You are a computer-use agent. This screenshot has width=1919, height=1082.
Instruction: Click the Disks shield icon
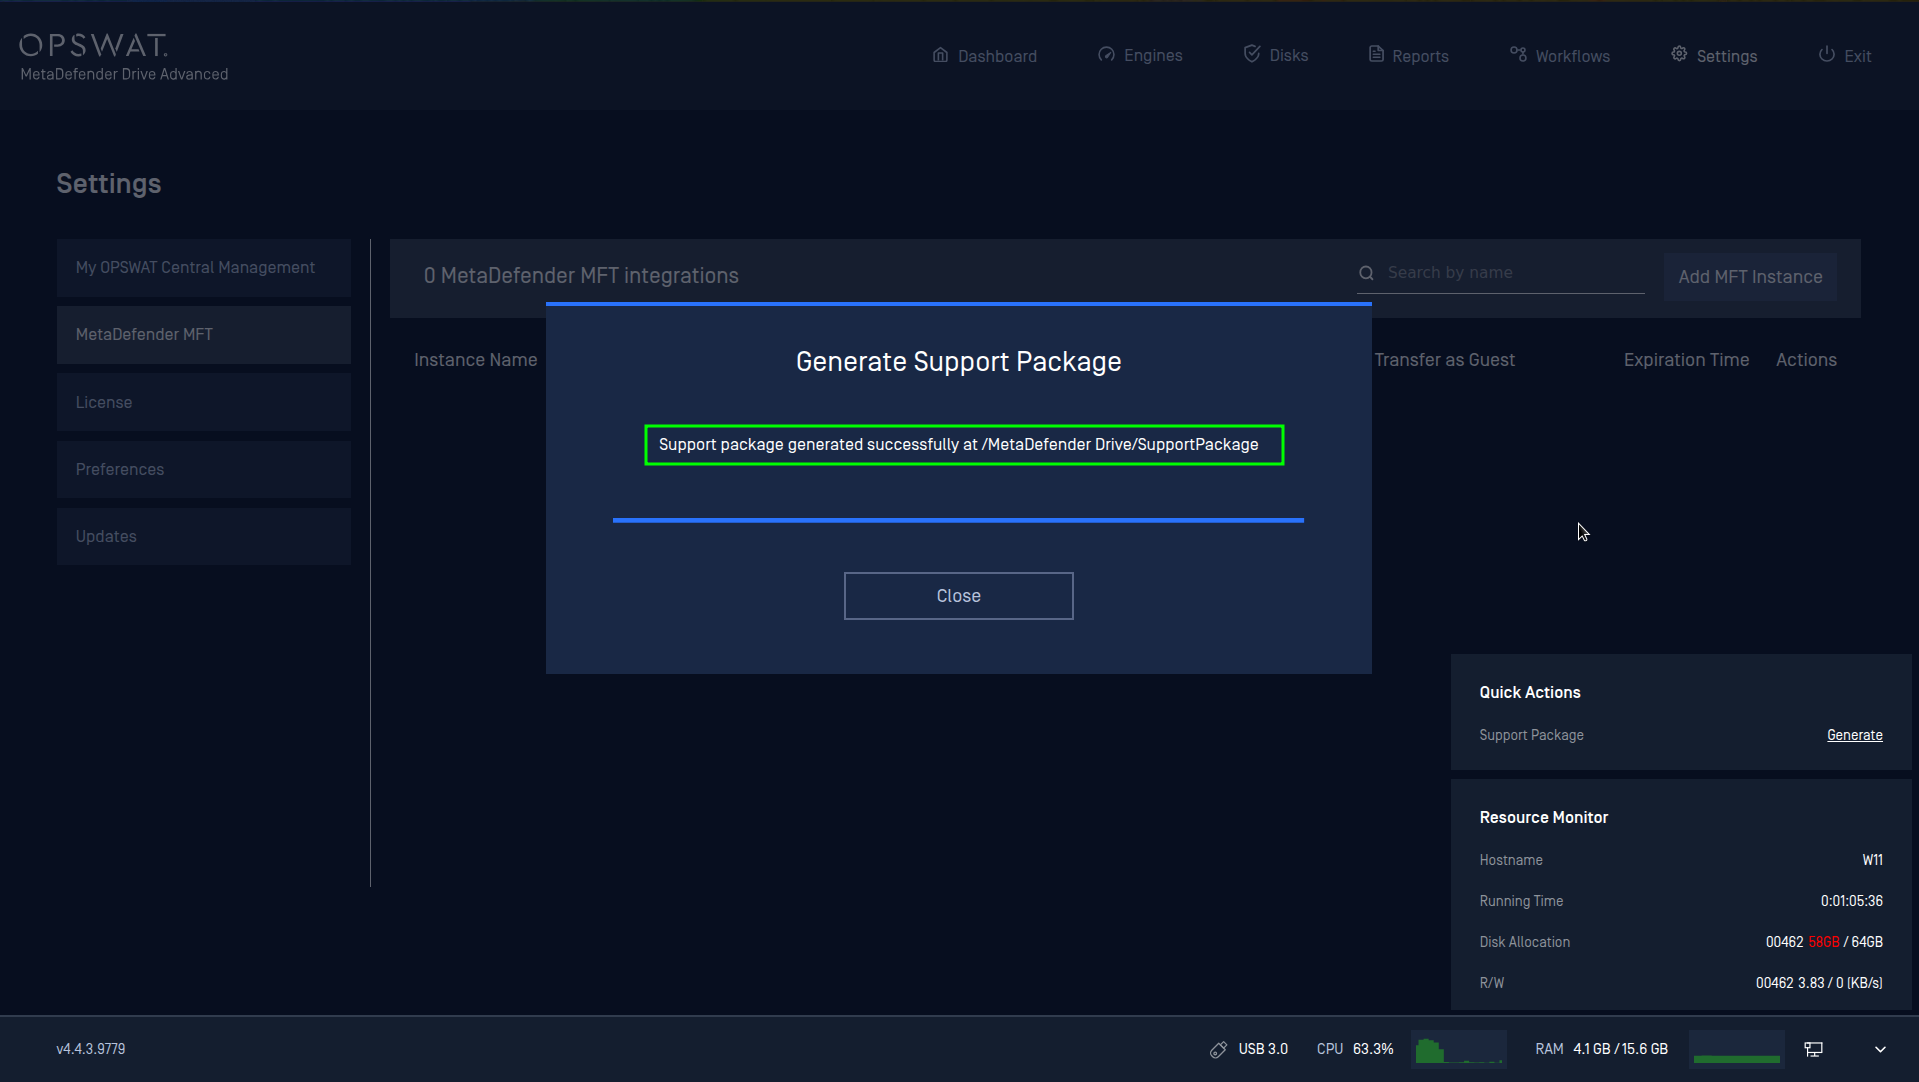click(1251, 54)
